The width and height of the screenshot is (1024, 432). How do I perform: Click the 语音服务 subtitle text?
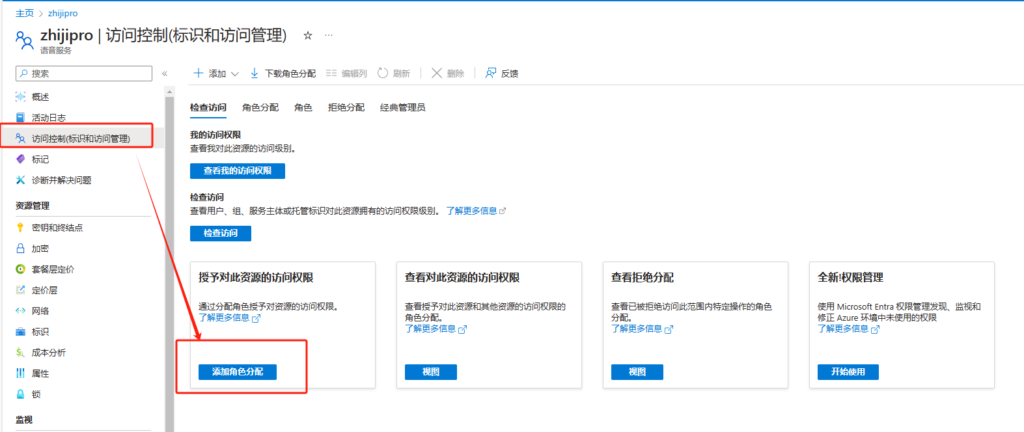coord(56,50)
